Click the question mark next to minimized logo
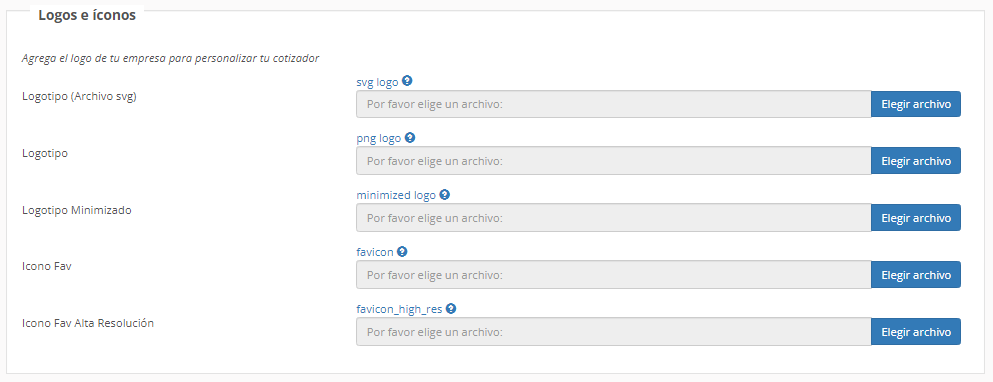The width and height of the screenshot is (993, 382). (445, 194)
